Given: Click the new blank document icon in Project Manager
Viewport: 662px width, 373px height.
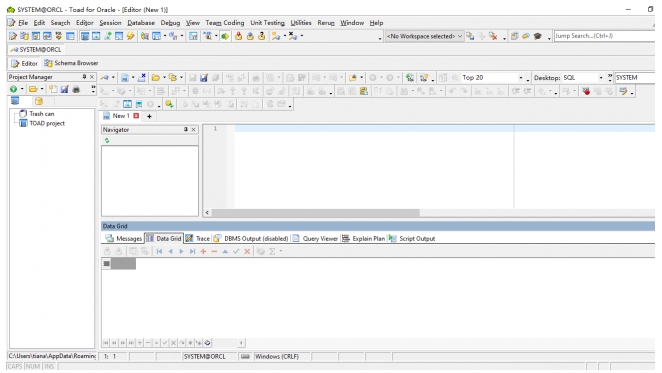Looking at the screenshot, I should pos(53,89).
